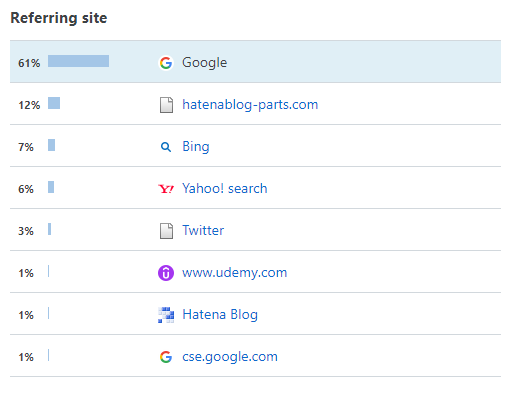Click the Bing row's traffic bar
Viewport: 512px width, 394px height.
tap(51, 145)
